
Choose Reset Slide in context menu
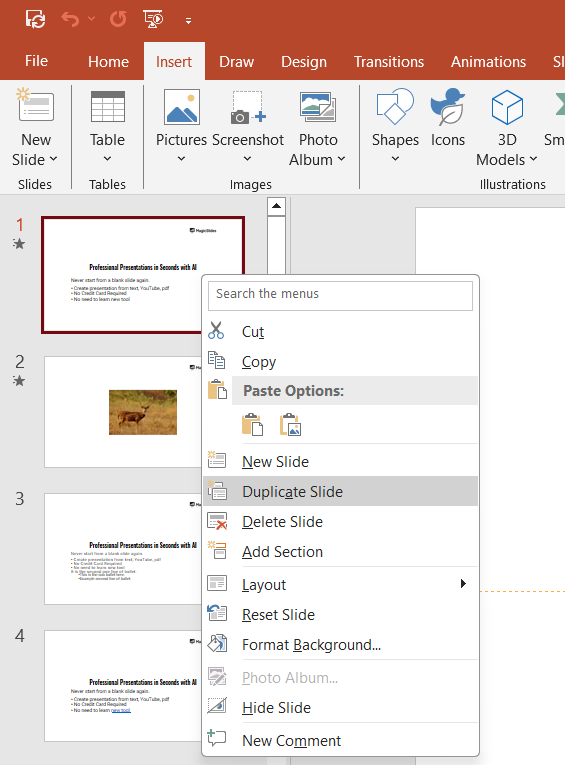(x=341, y=614)
